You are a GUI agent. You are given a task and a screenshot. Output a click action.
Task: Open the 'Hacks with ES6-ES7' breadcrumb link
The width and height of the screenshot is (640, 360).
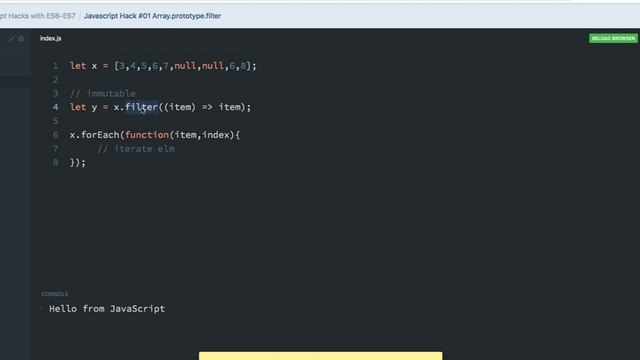38,16
